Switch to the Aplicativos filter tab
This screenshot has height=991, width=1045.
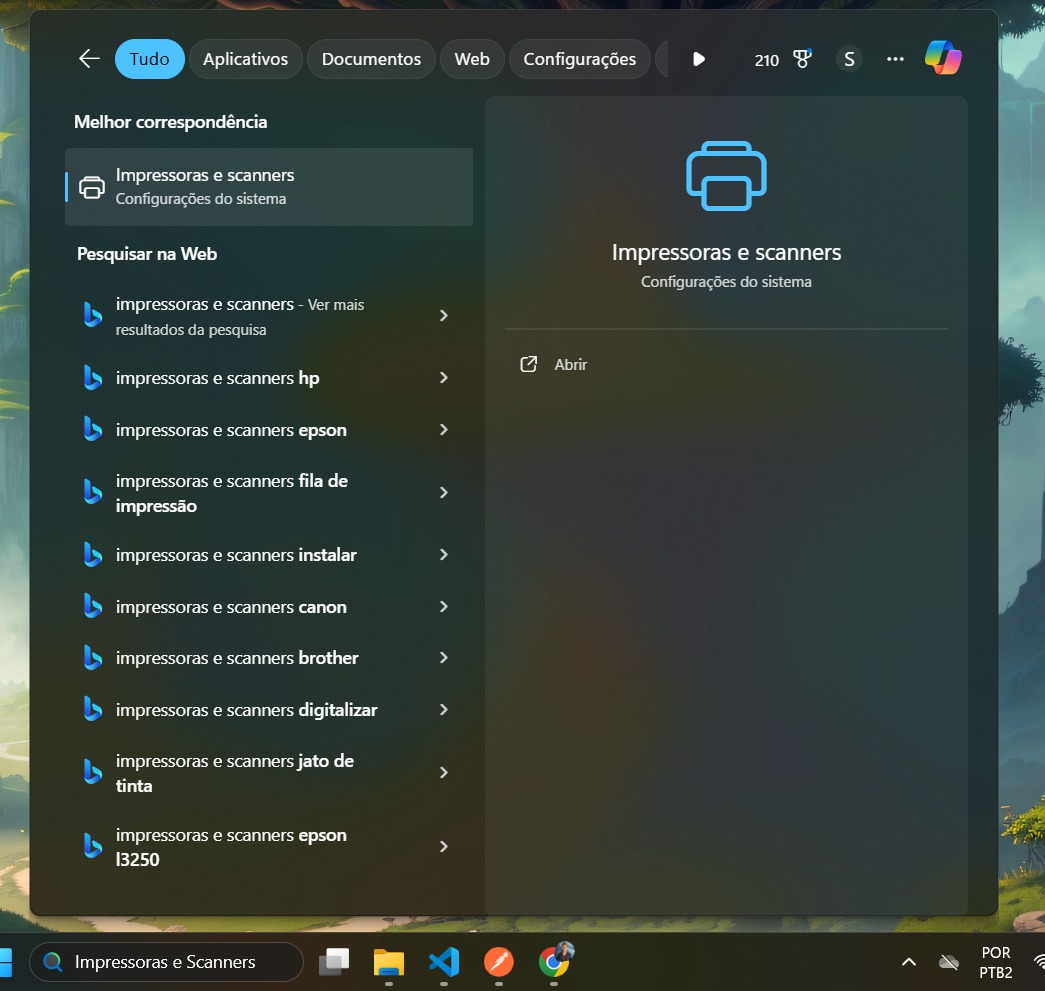(x=245, y=59)
